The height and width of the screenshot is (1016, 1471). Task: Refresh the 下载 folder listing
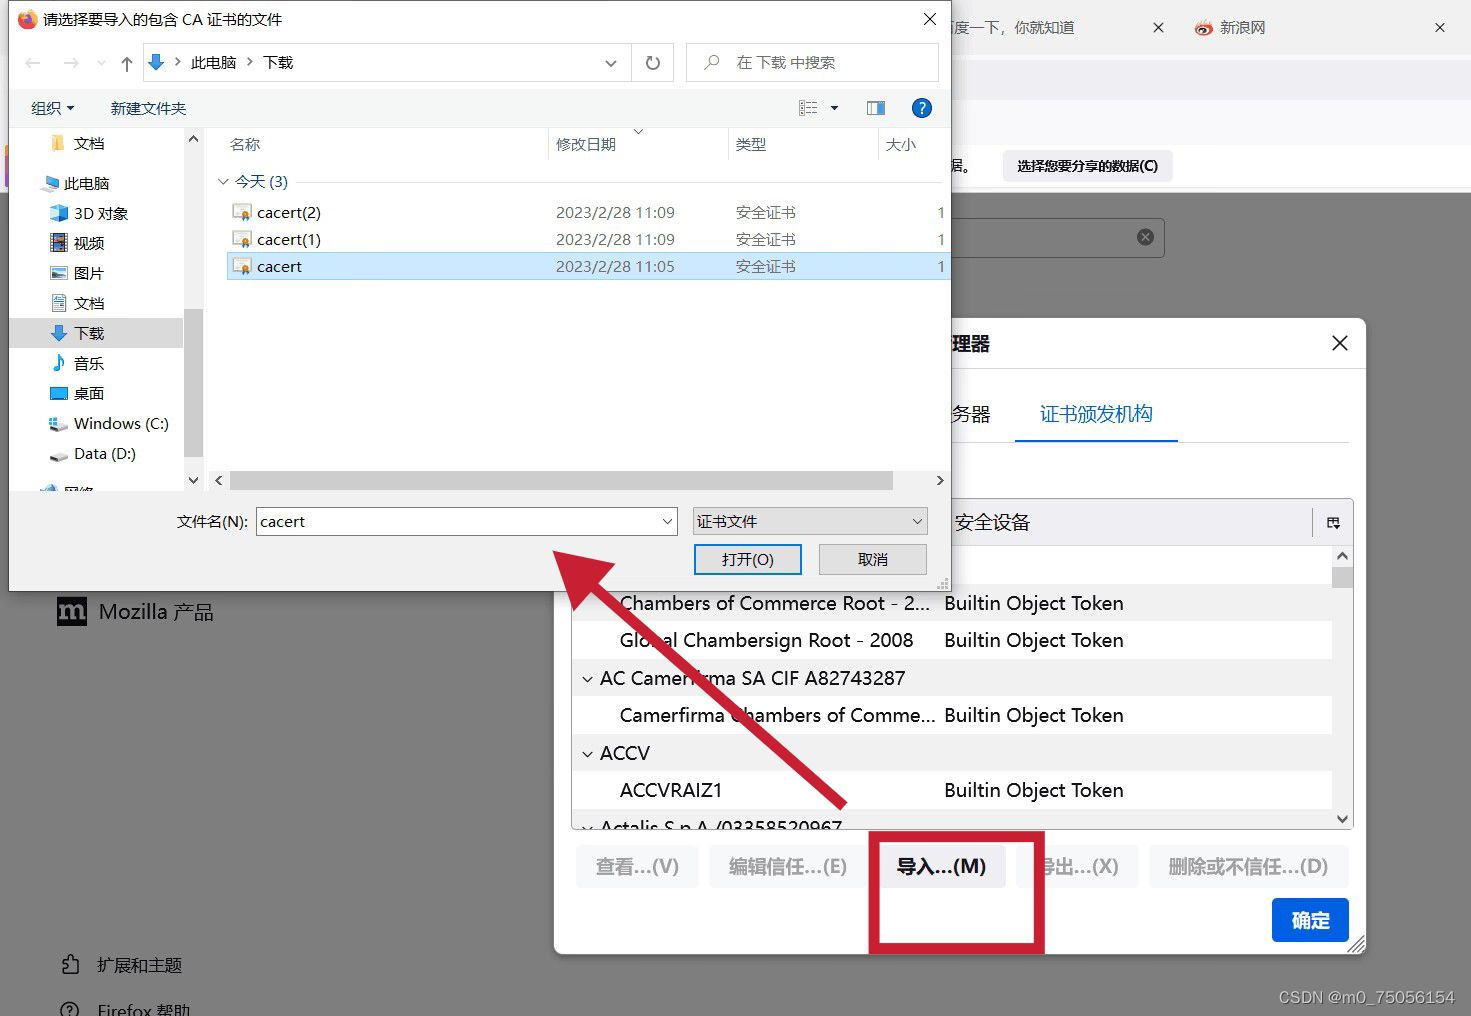click(x=653, y=63)
